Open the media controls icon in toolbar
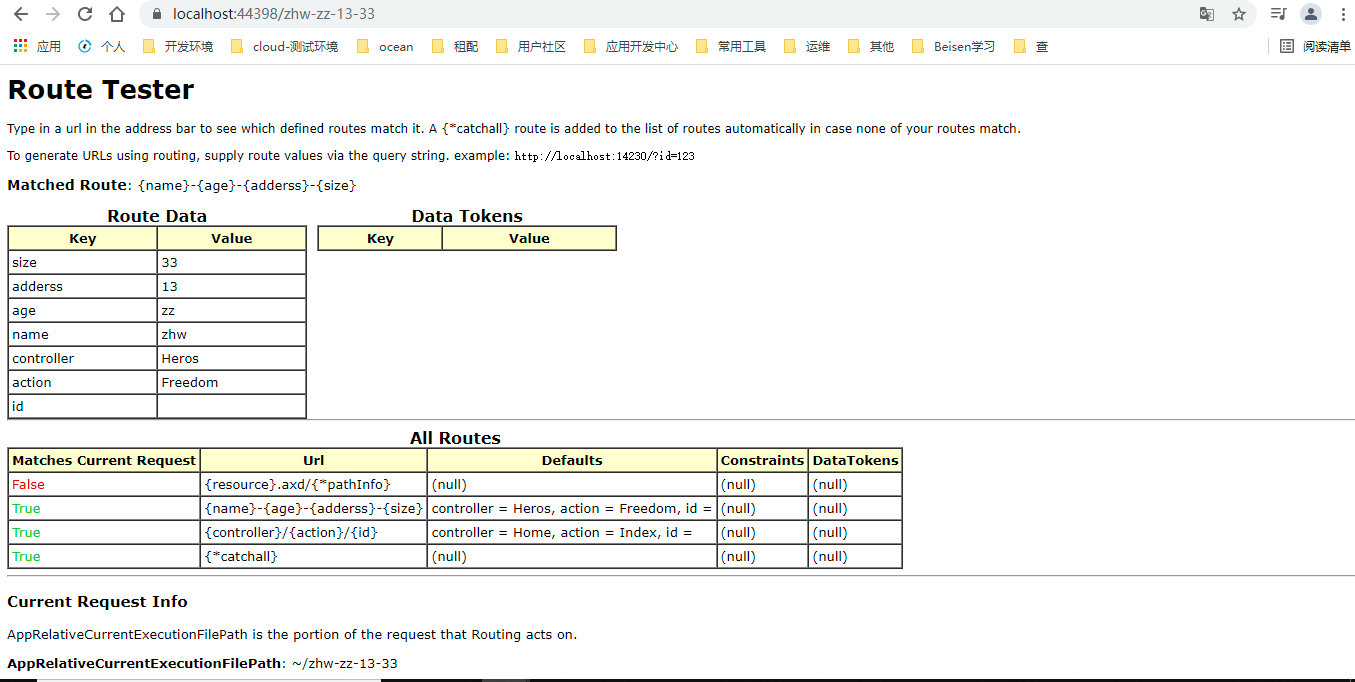 (1277, 16)
